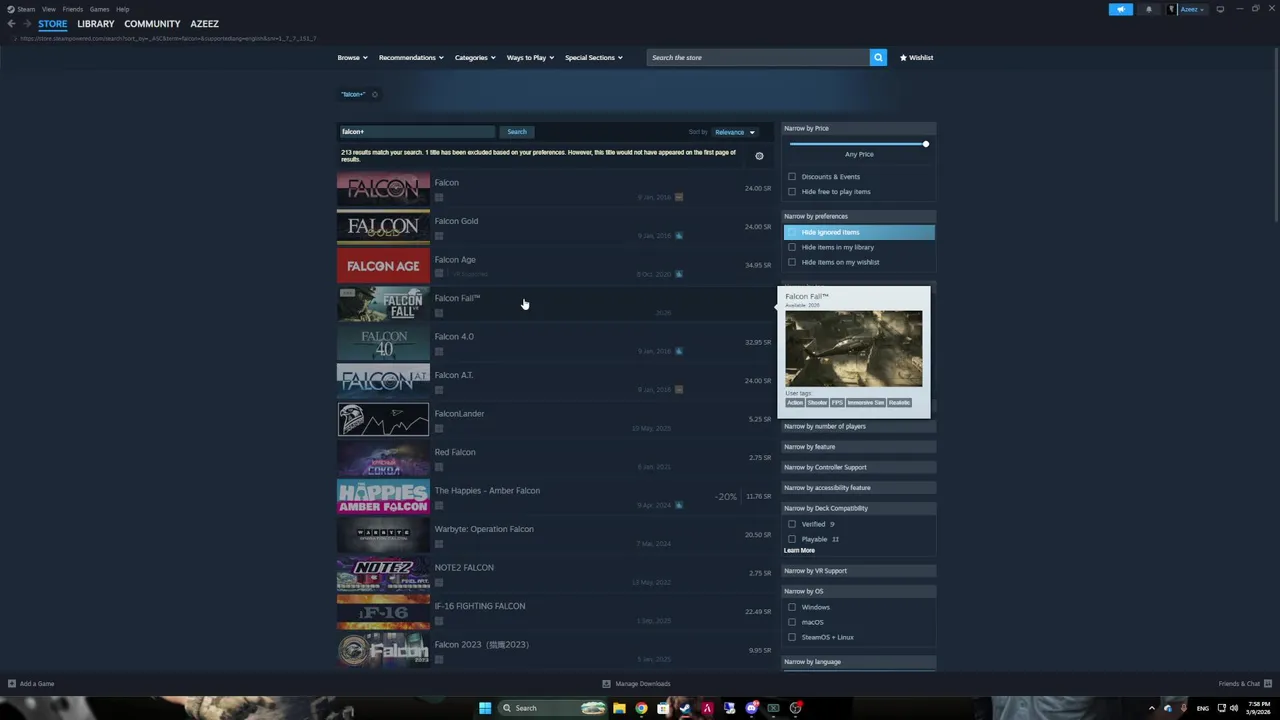Remove the "falcon+" search tag

tap(375, 94)
